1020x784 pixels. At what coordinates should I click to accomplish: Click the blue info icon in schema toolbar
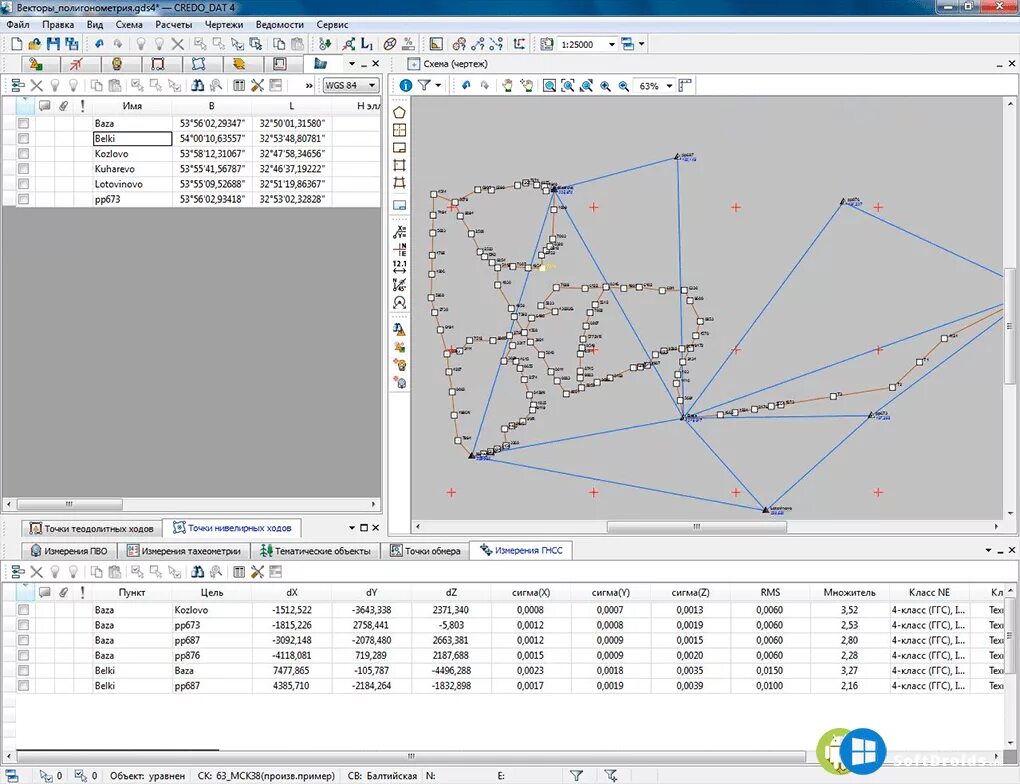[x=406, y=85]
